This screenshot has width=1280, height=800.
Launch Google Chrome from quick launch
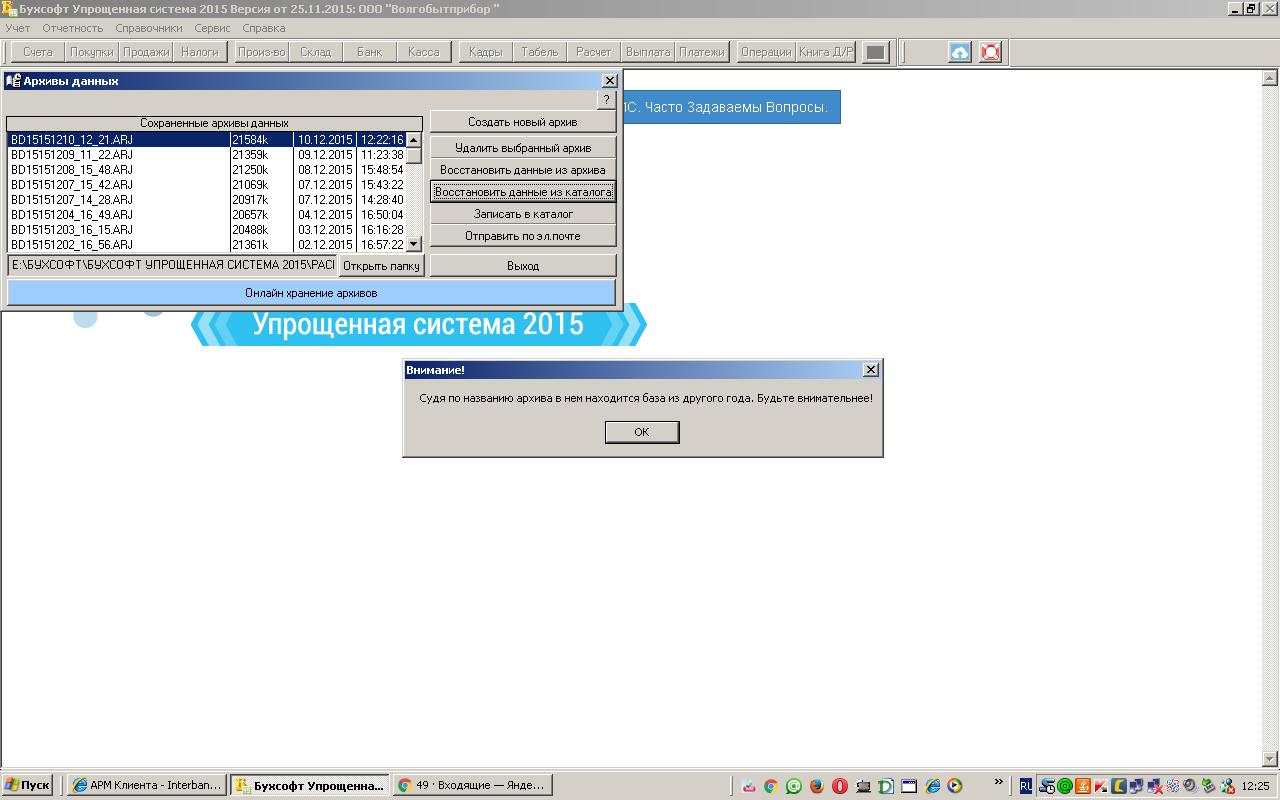(770, 786)
